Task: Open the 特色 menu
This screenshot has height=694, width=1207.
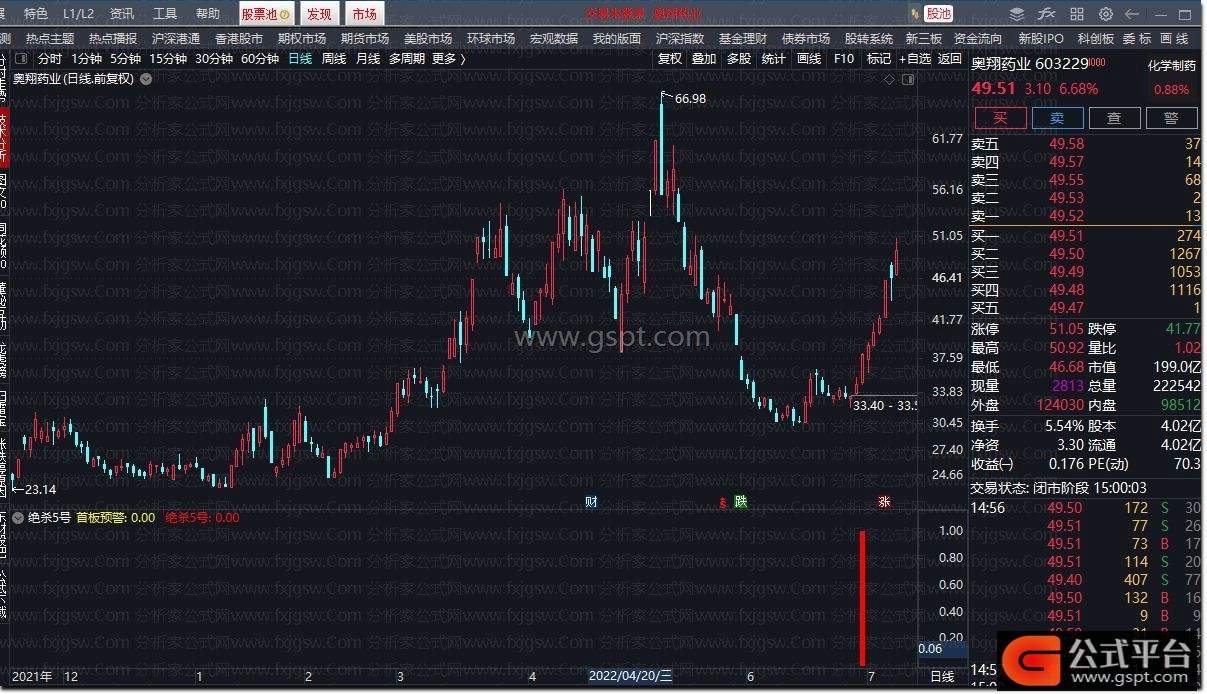Action: (35, 14)
